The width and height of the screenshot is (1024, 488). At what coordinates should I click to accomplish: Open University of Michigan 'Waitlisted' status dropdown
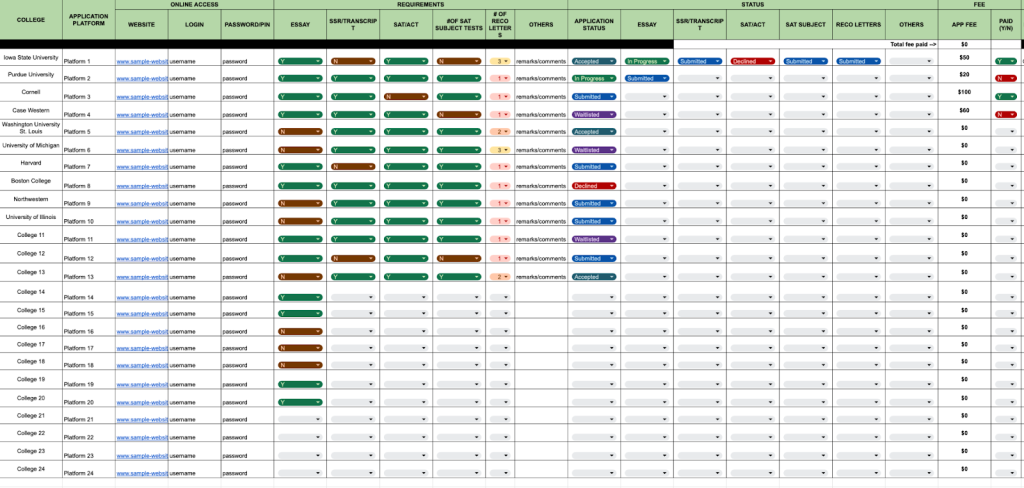[x=594, y=150]
